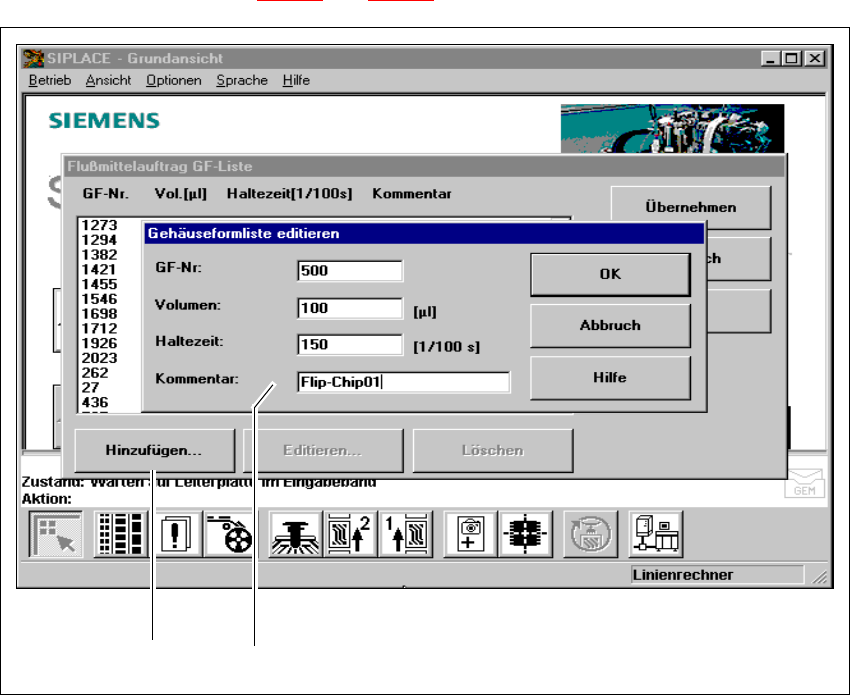Click the Volumen field containing 100

pos(350,308)
